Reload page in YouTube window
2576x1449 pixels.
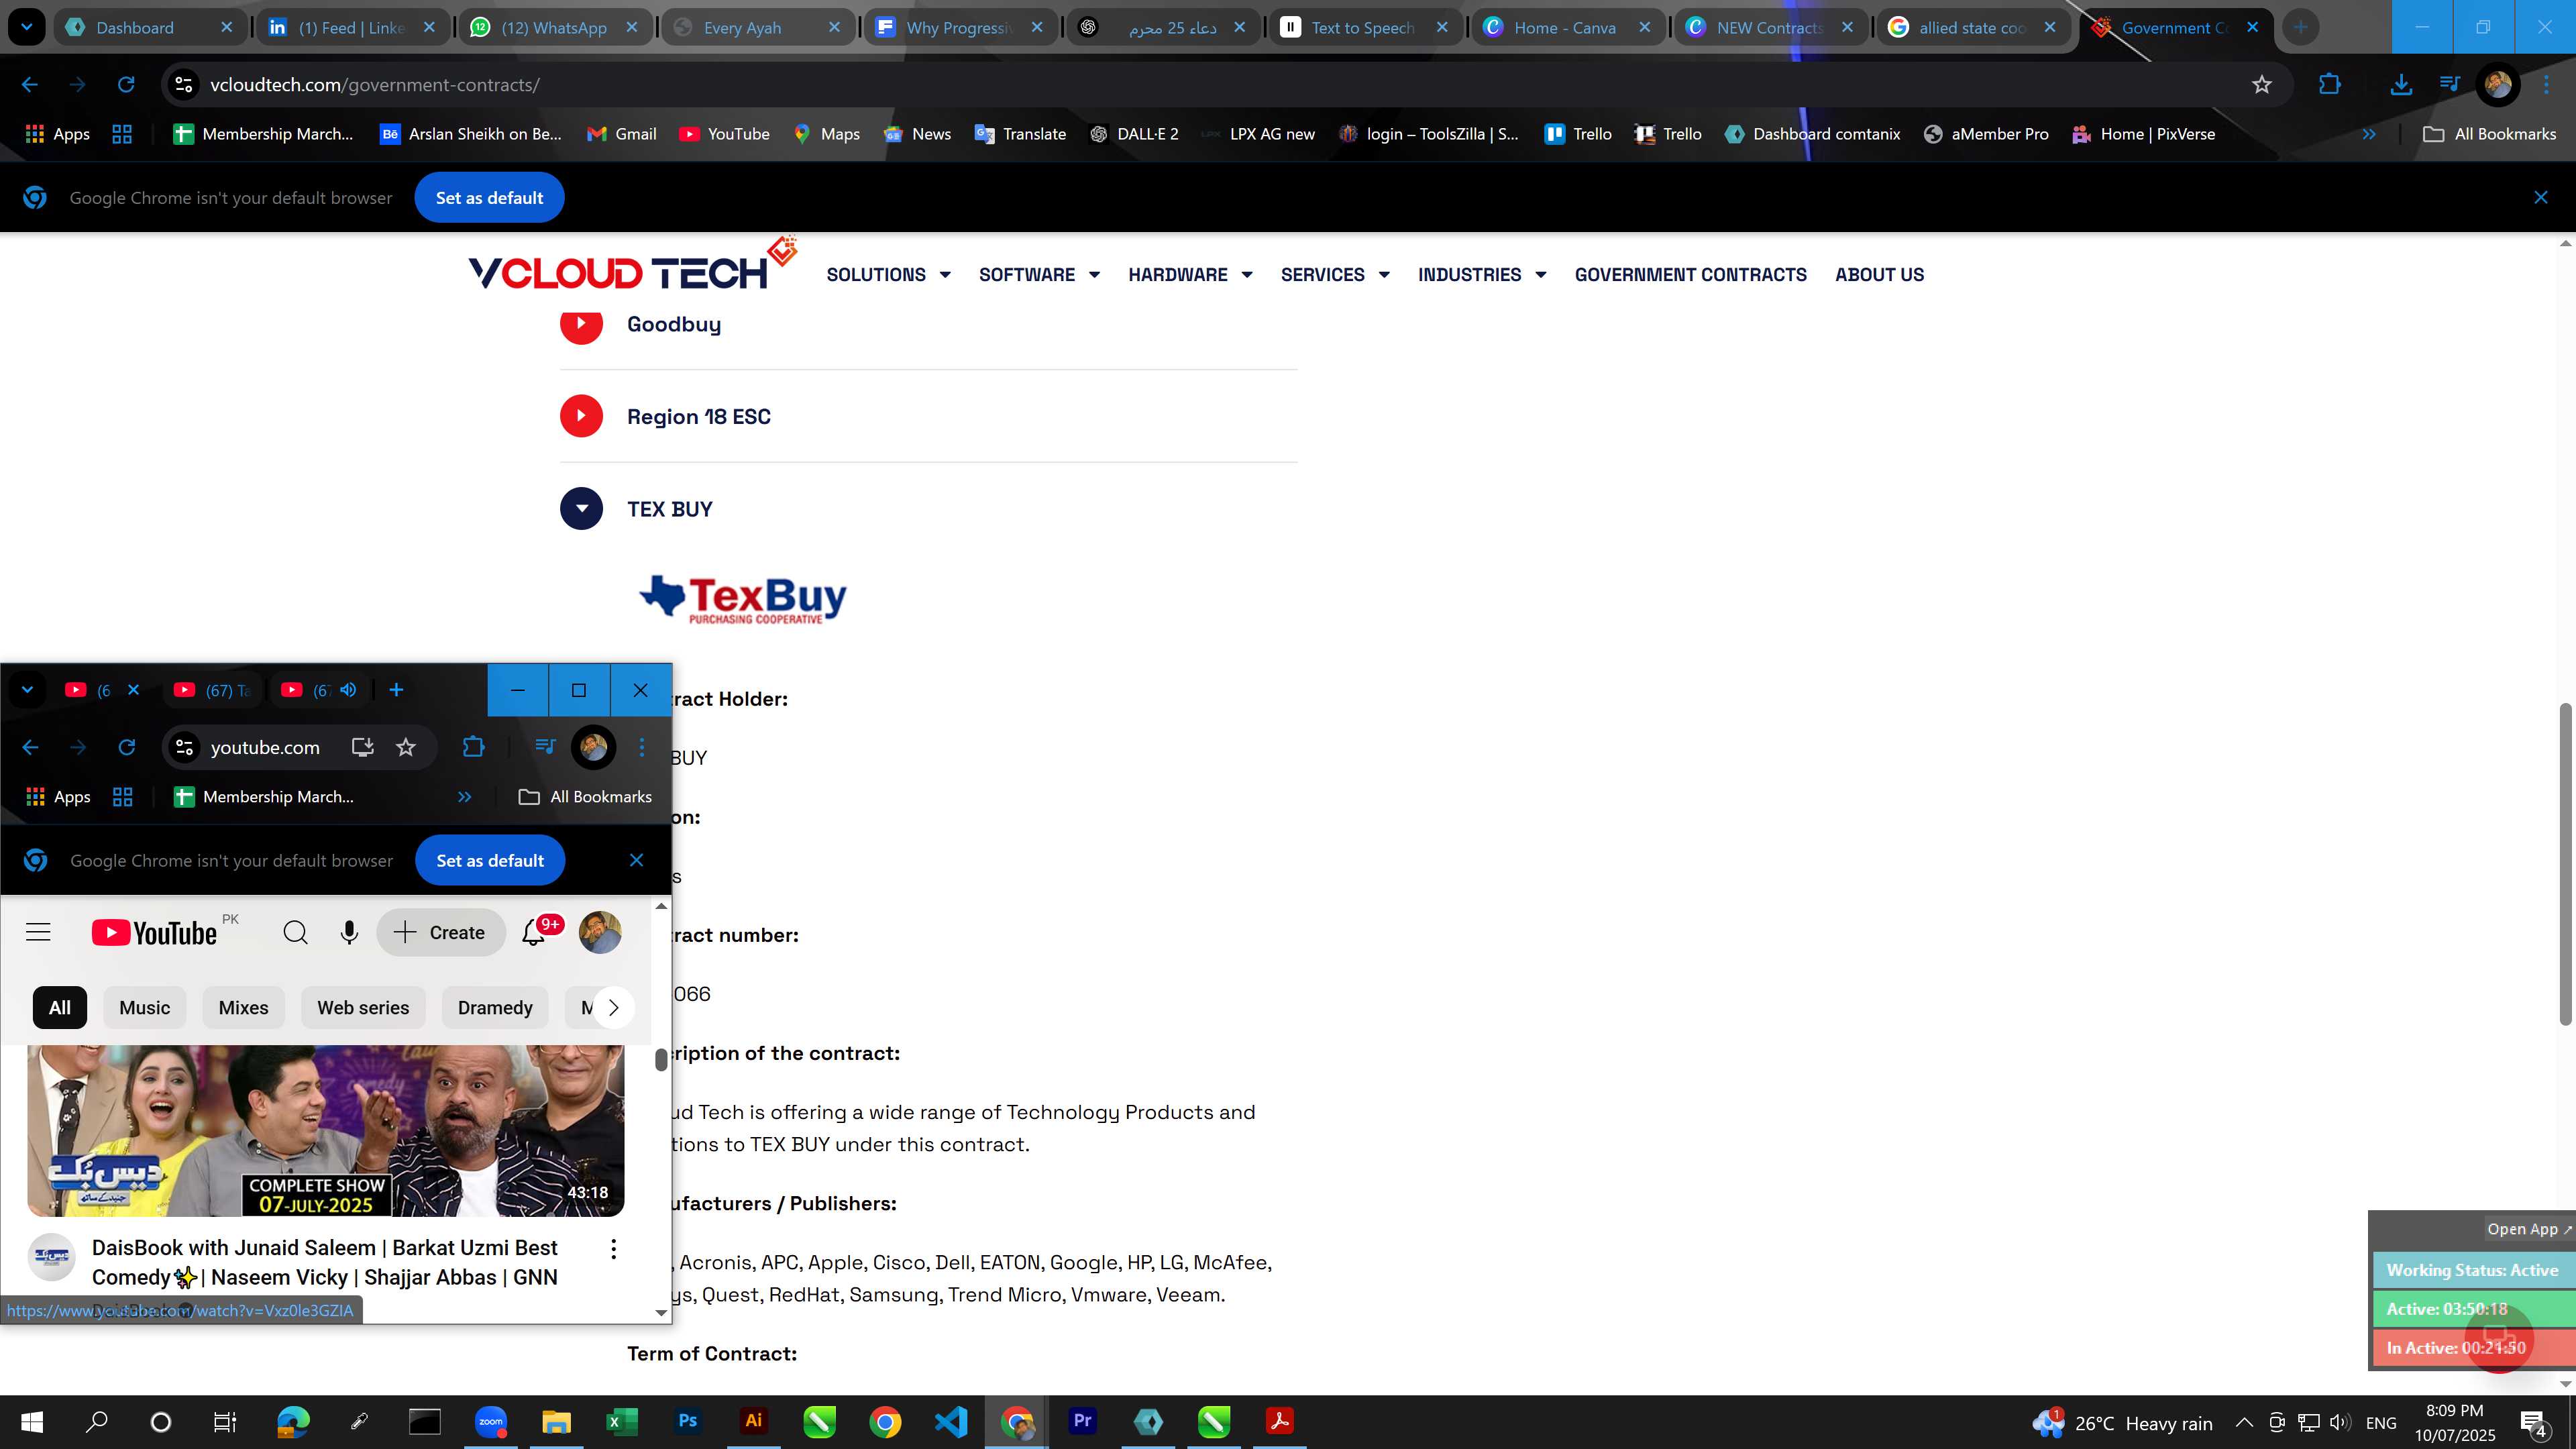pyautogui.click(x=127, y=747)
